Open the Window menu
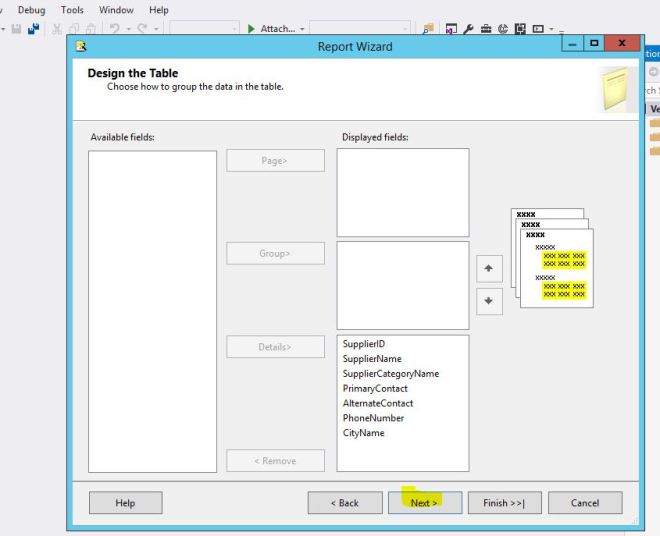660x536 pixels. (116, 10)
